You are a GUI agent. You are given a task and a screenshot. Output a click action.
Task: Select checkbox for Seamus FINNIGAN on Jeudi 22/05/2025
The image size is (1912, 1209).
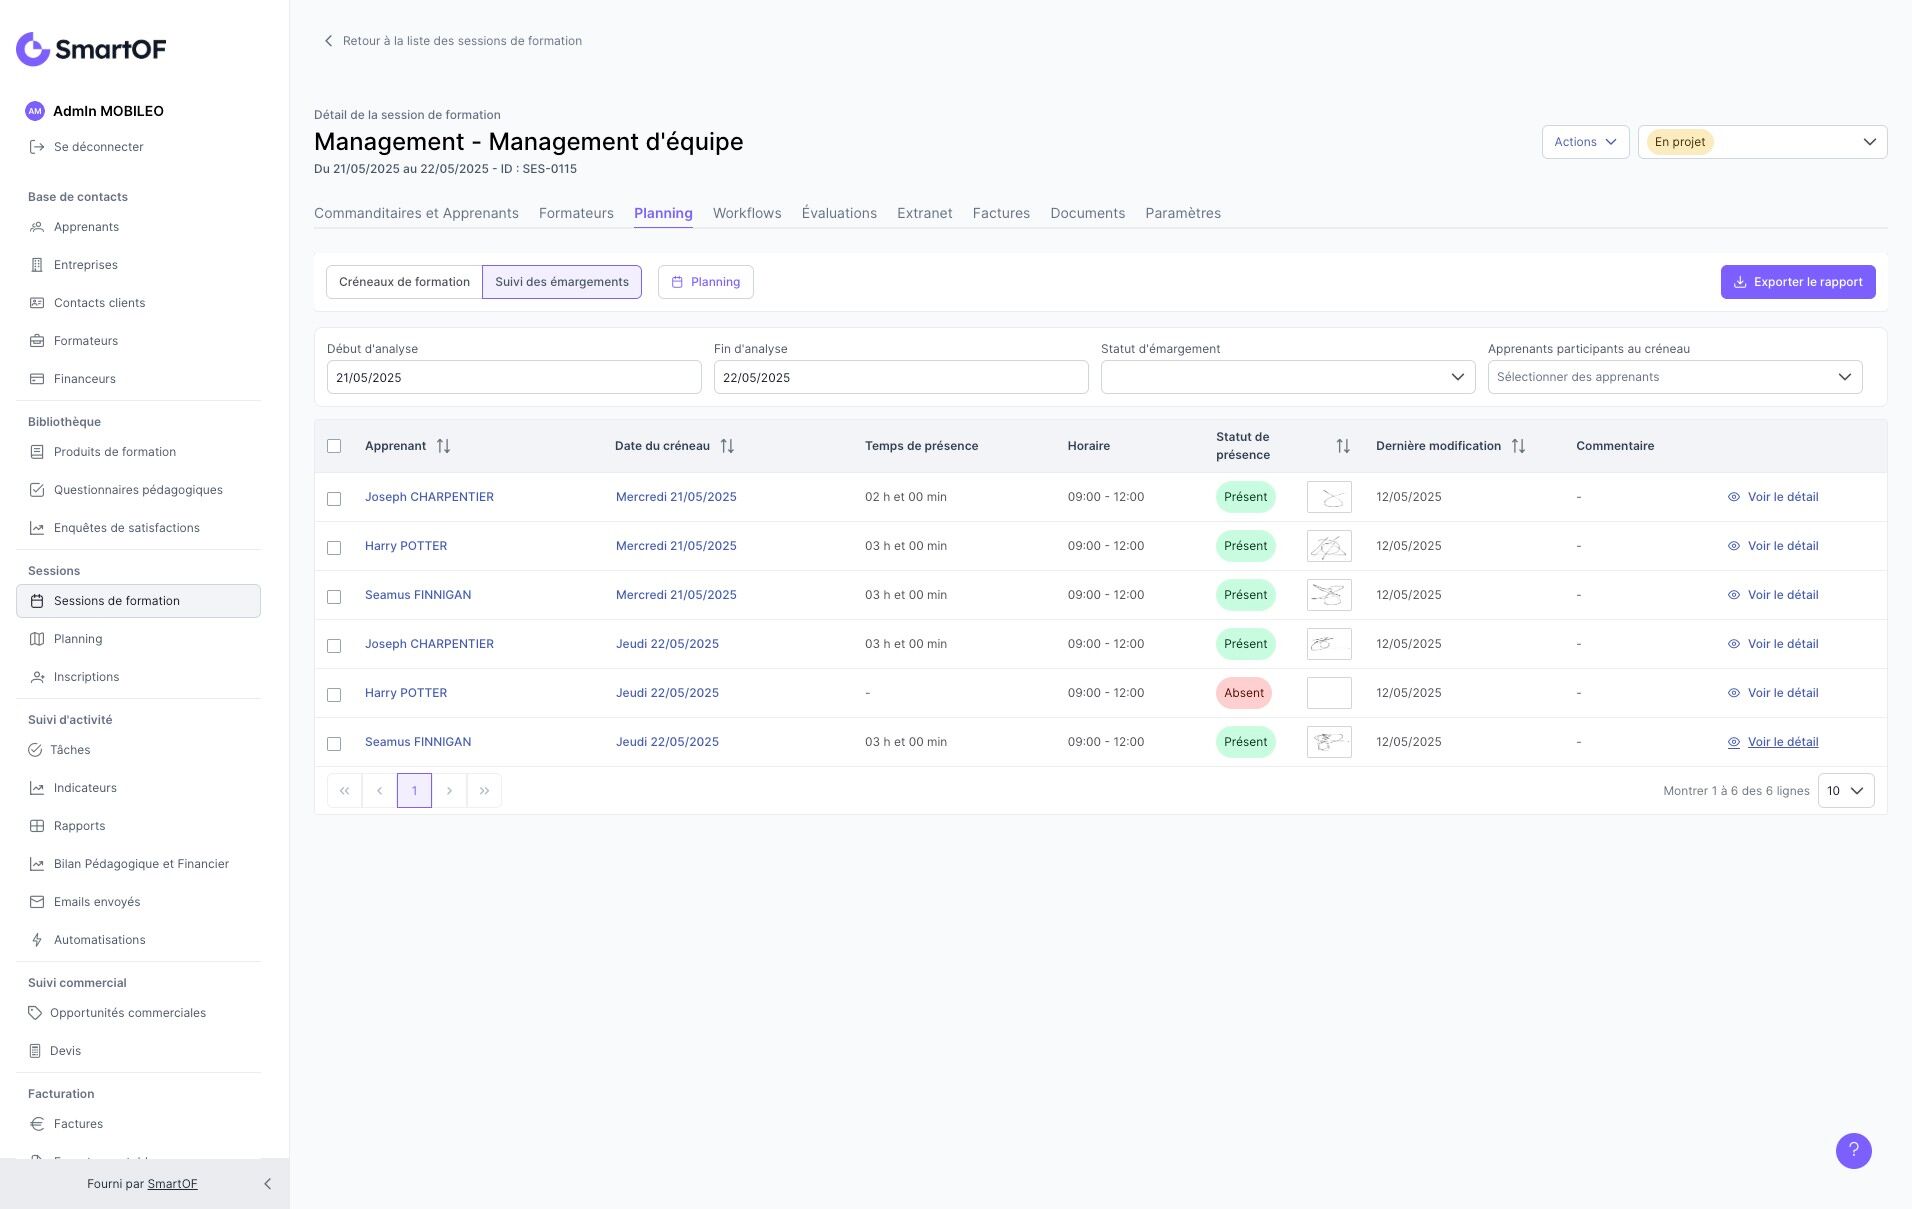point(334,743)
